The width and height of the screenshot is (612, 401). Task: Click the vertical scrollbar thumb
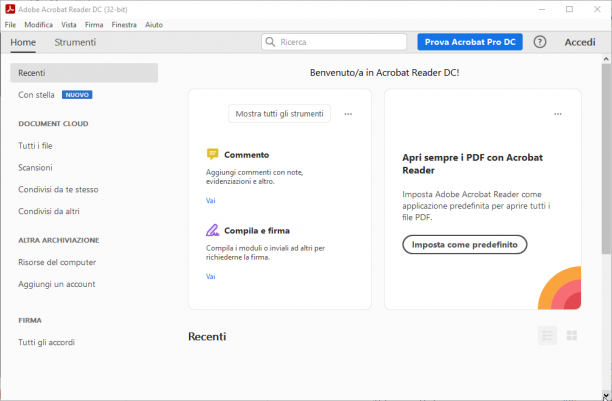[x=606, y=159]
